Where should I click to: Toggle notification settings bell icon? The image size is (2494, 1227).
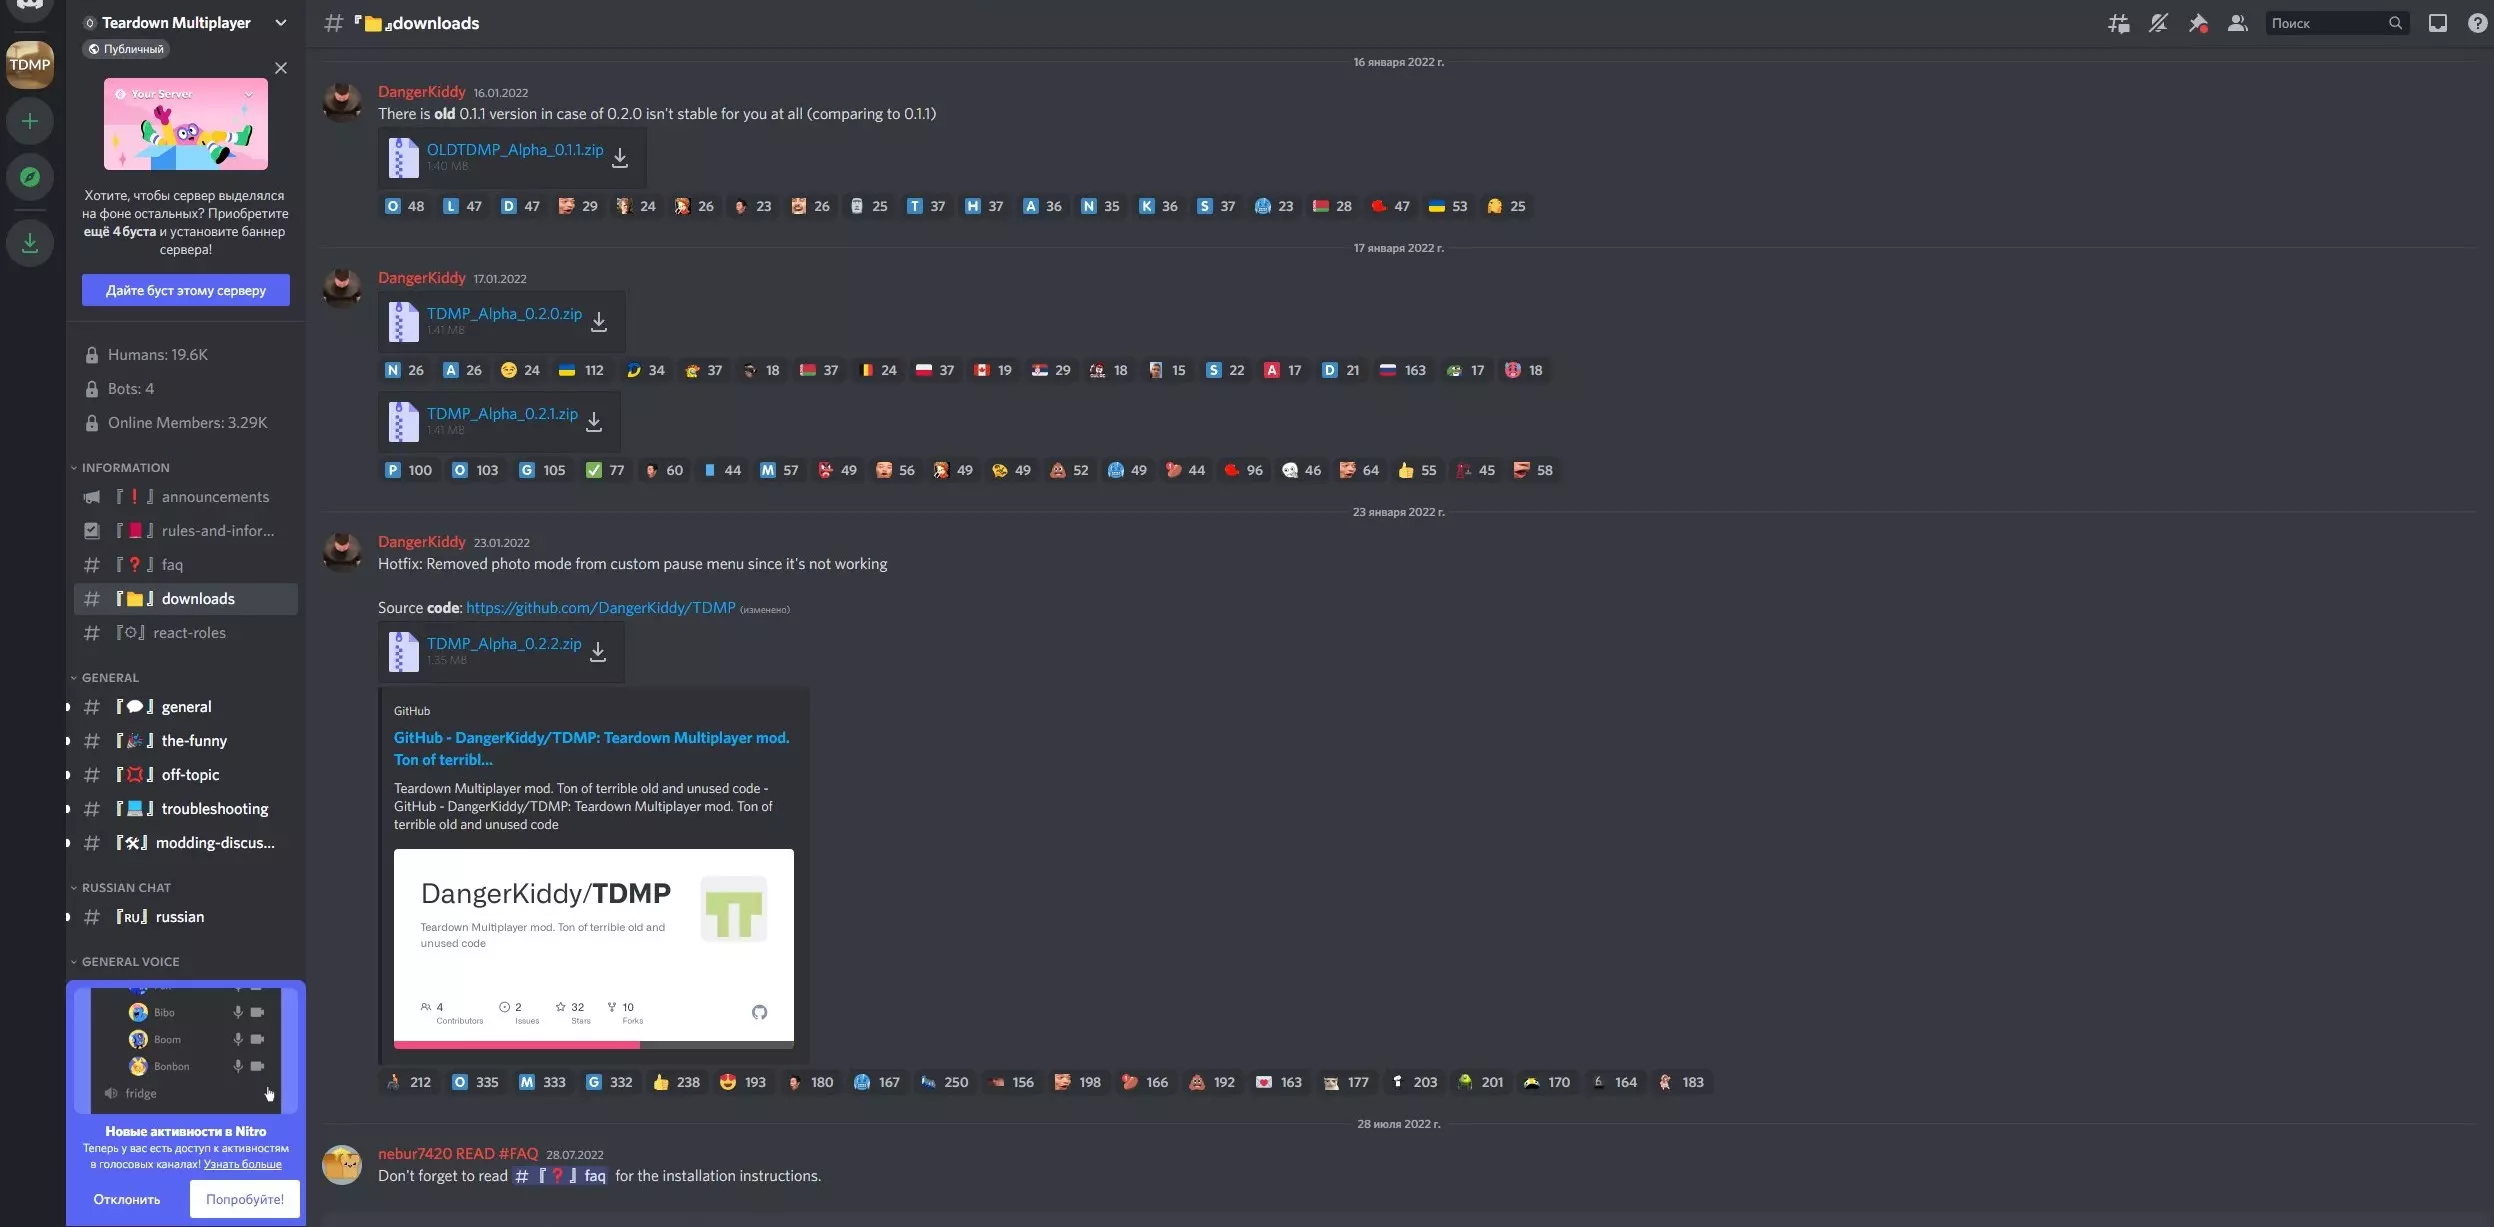pos(2158,23)
